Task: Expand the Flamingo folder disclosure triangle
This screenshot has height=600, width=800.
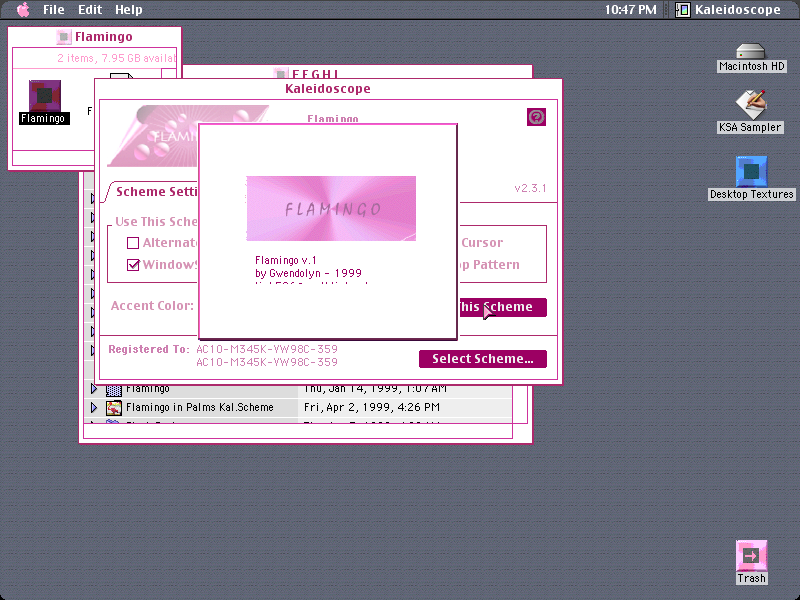Action: tap(94, 389)
